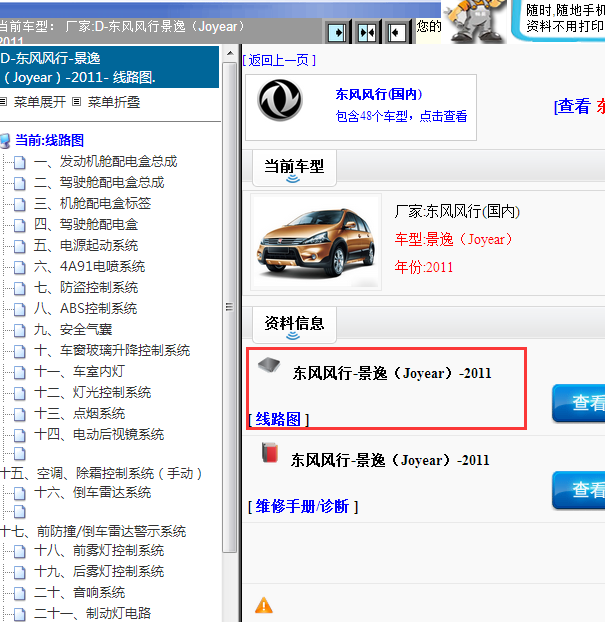Viewport: 605px width, 622px height.
Task: Open tree item 二十、音响系统
Action: click(x=79, y=593)
